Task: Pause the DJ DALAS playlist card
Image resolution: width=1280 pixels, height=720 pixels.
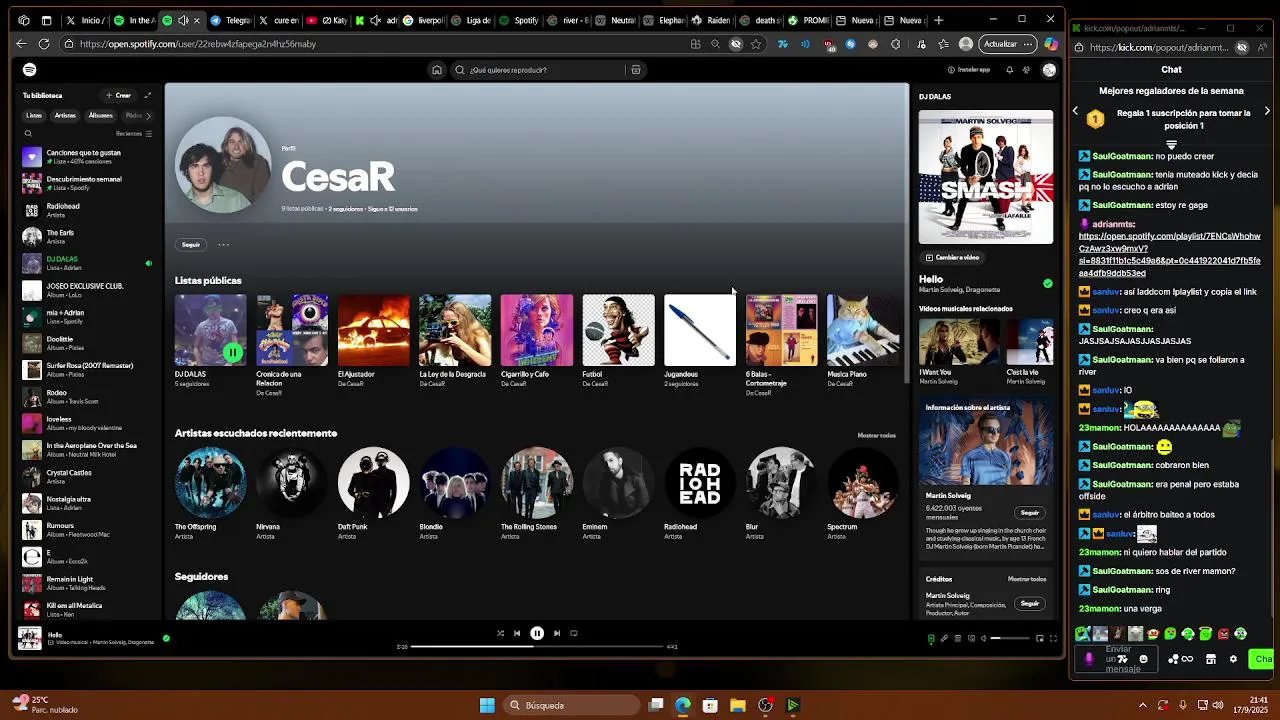Action: pyautogui.click(x=232, y=352)
